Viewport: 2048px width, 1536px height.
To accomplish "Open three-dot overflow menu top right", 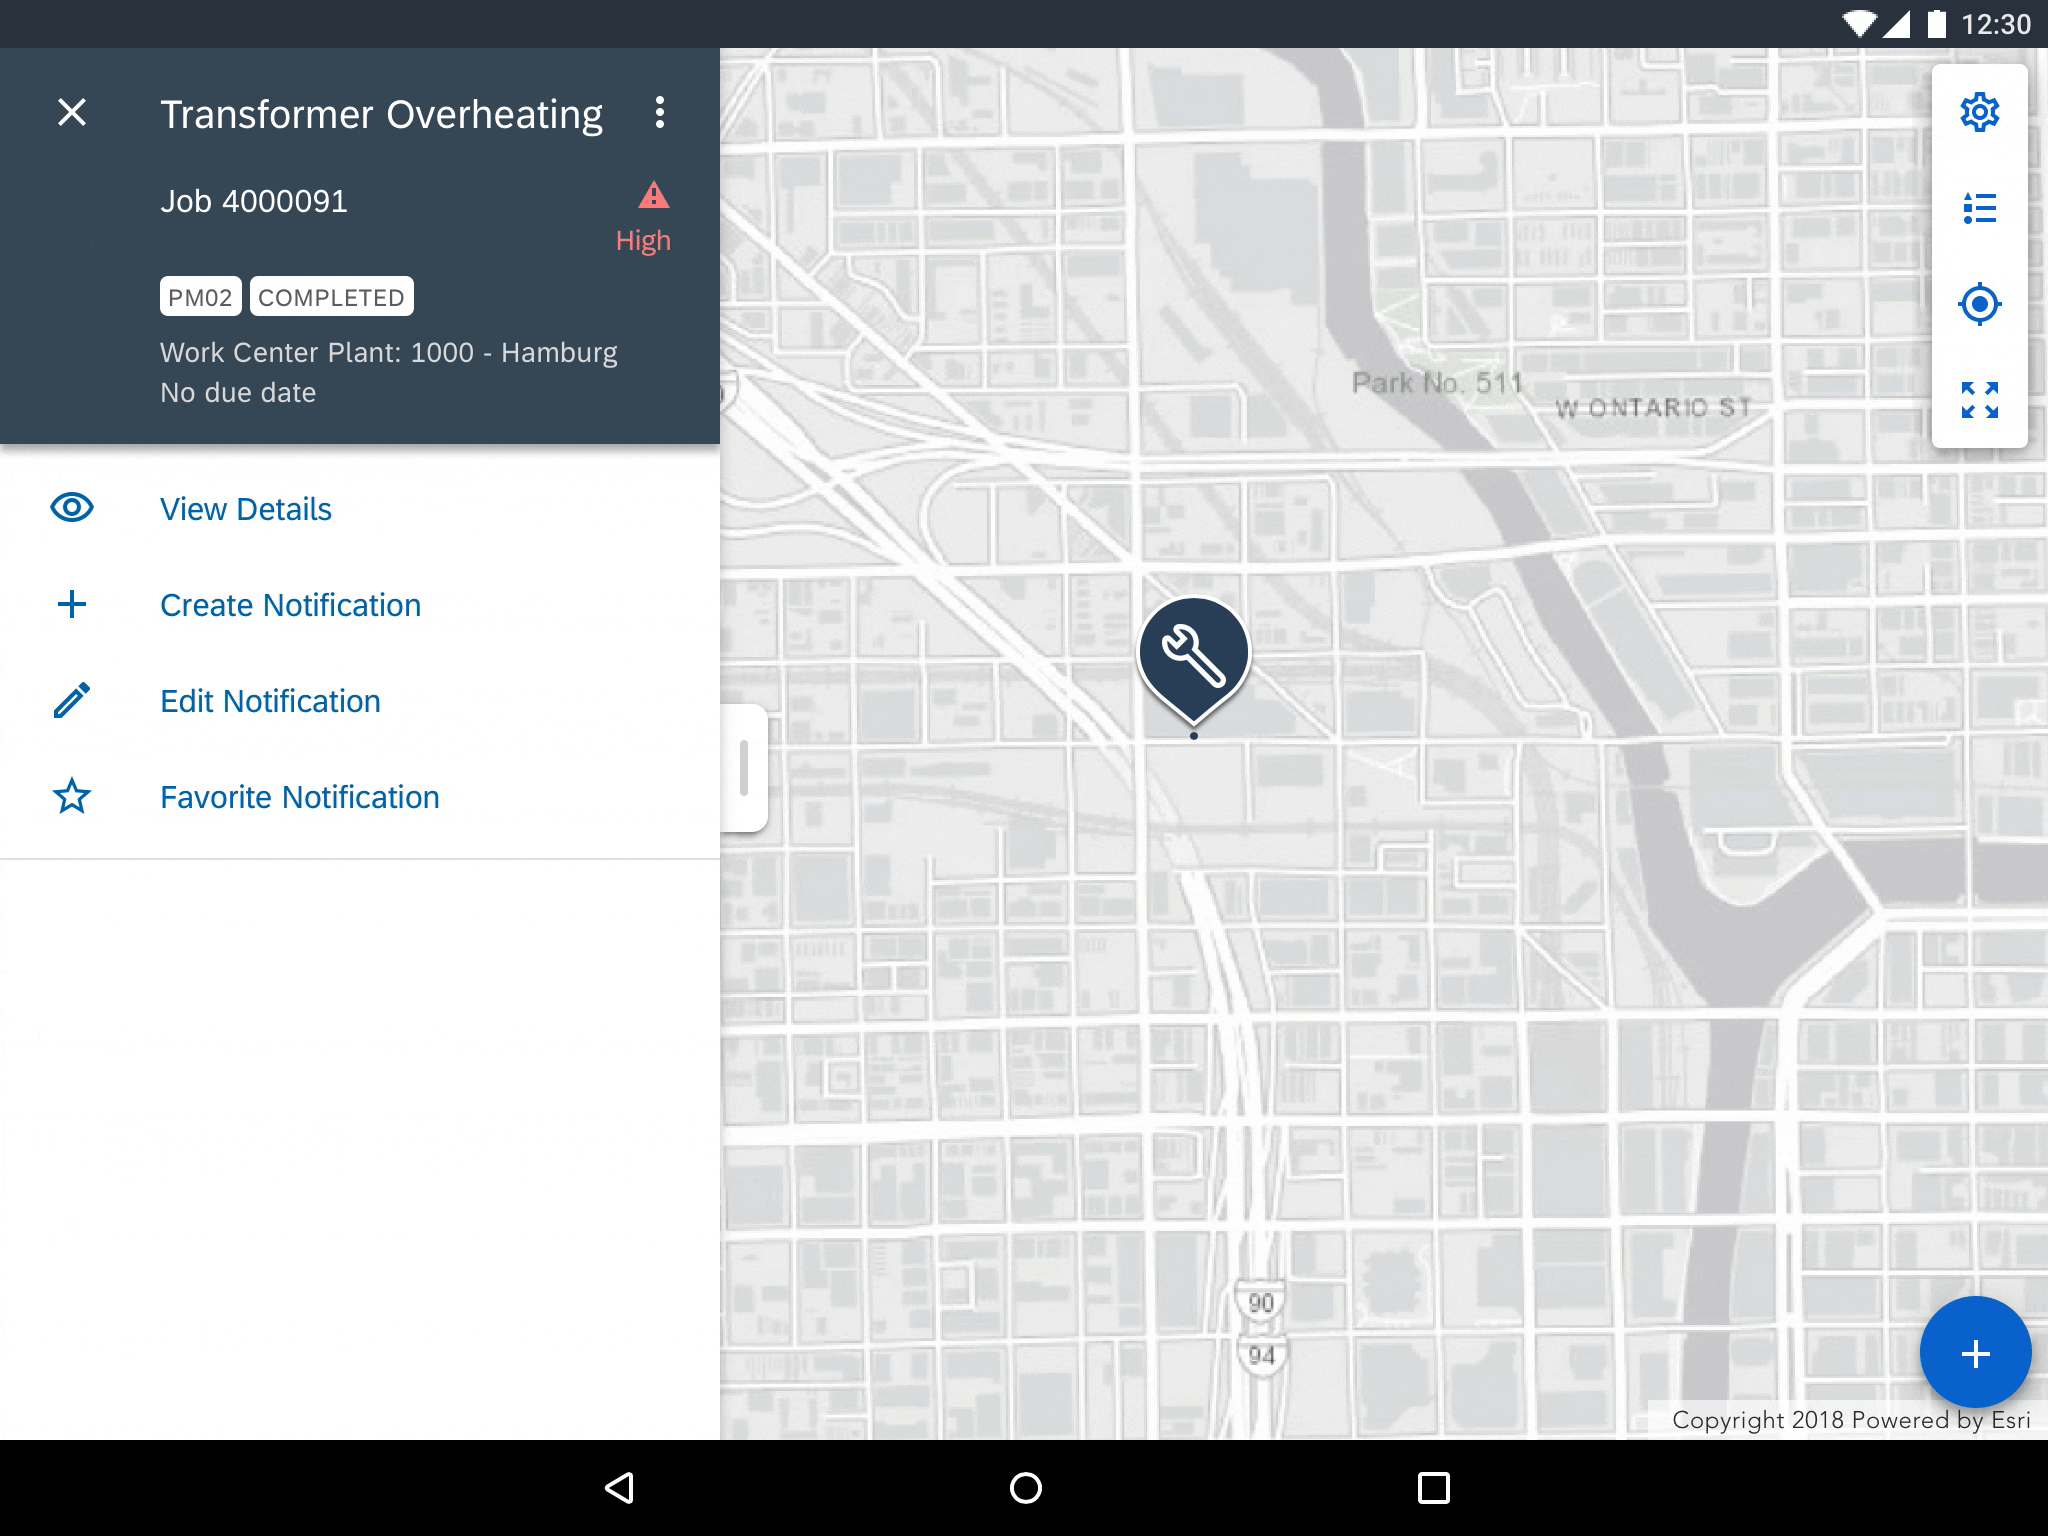I will (660, 111).
